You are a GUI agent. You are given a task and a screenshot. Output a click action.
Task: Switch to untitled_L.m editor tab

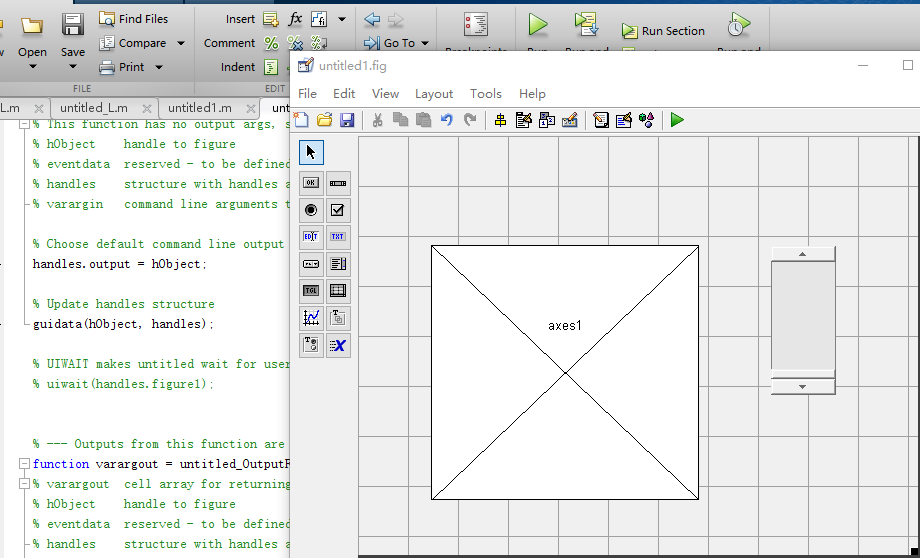point(94,108)
